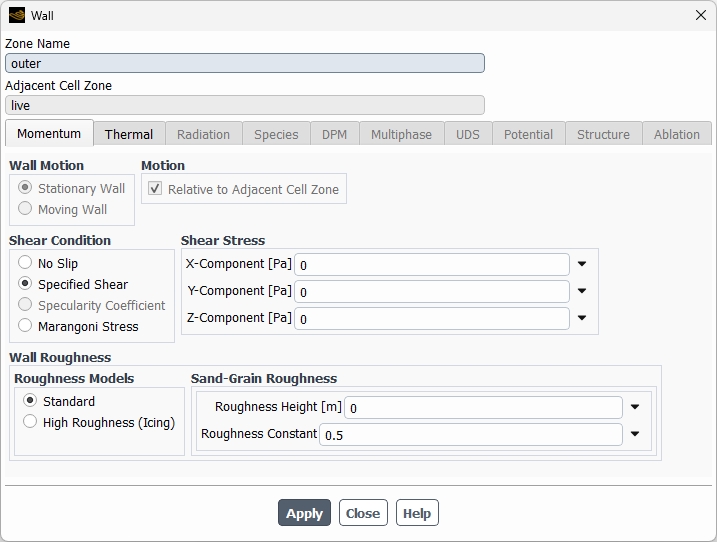
Task: Edit the Zone Name text field
Action: click(x=245, y=64)
